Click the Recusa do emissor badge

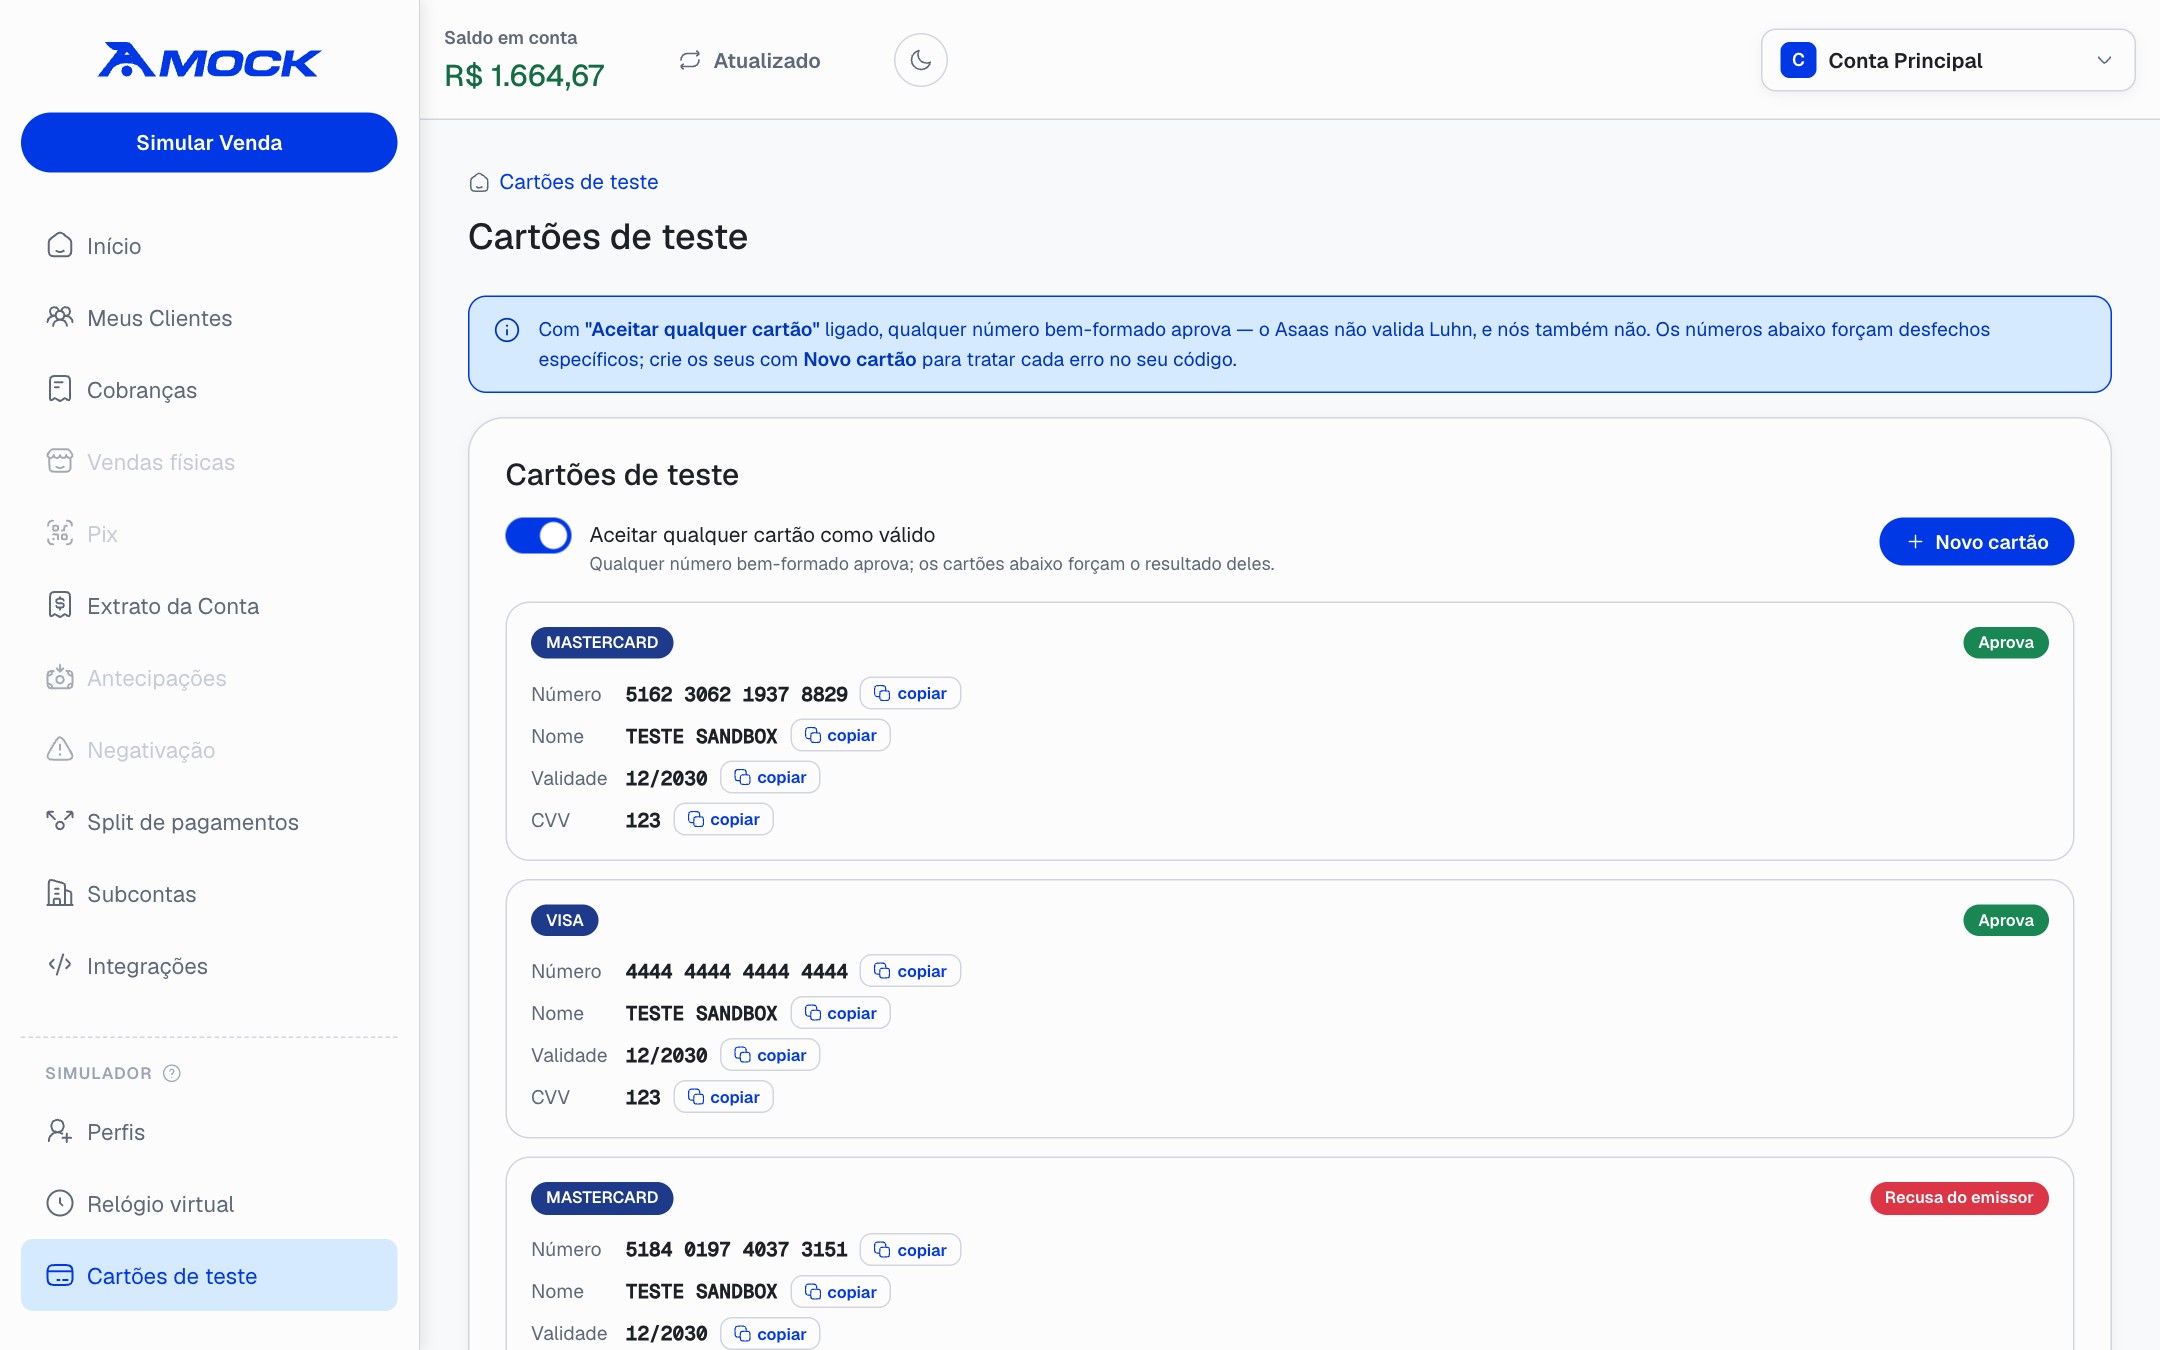(1959, 1198)
